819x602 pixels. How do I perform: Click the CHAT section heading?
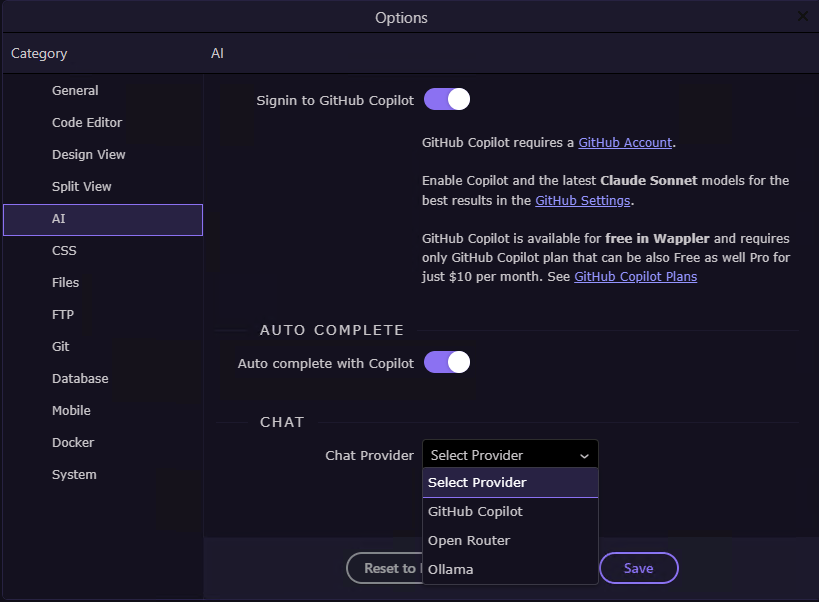282,422
